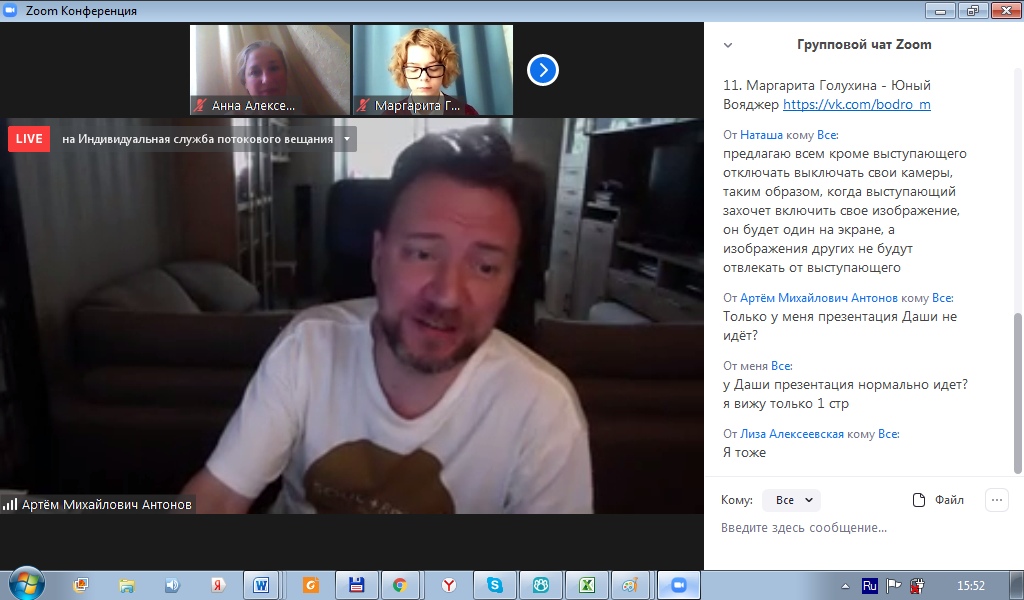
Task: Open Action Center flag icon in tray
Action: (893, 586)
